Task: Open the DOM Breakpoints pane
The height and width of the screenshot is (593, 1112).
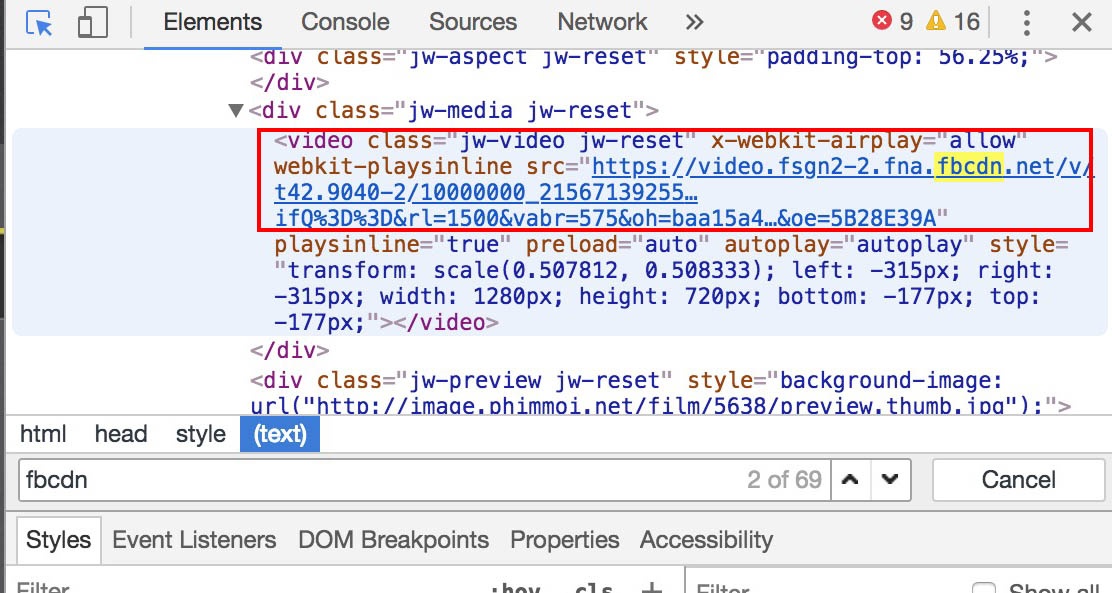Action: coord(393,540)
